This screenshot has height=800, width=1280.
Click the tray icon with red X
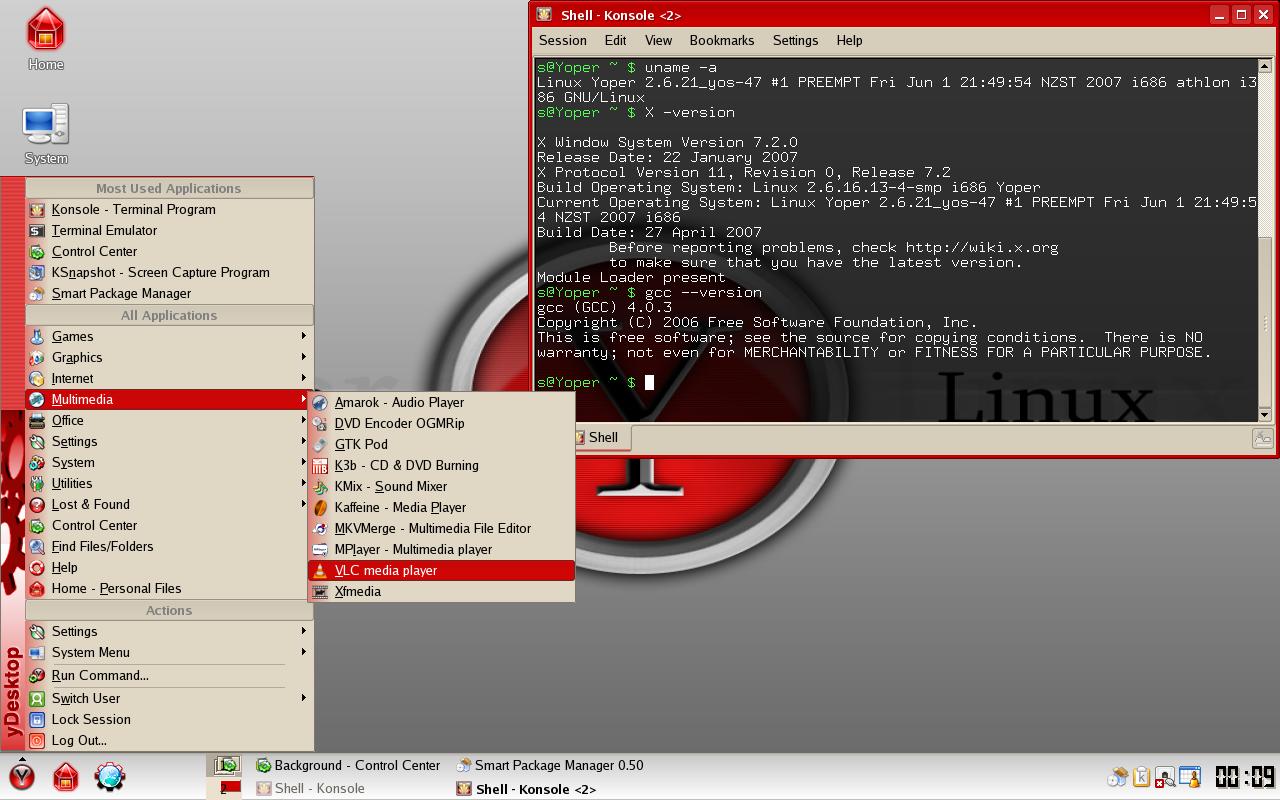(1165, 777)
